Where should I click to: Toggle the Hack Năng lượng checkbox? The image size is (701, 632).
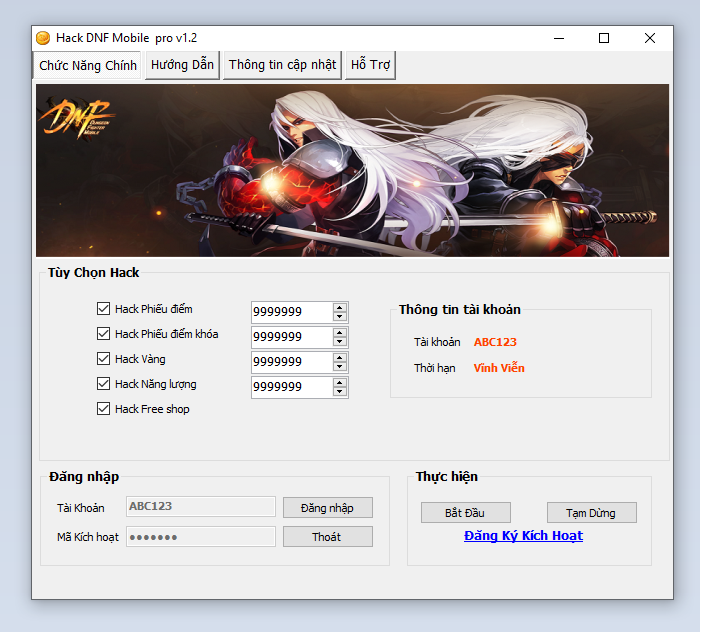coord(103,384)
